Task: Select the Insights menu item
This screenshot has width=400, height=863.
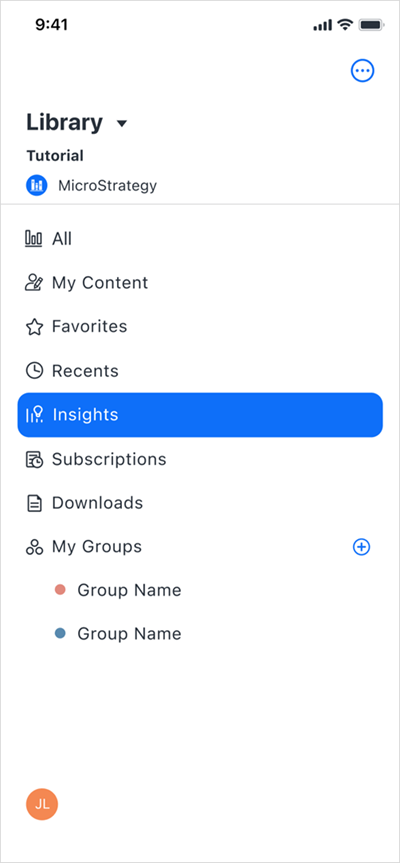Action: [200, 415]
